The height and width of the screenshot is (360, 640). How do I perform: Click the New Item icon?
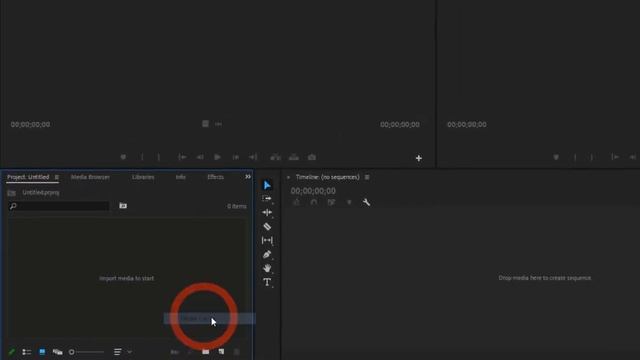(x=221, y=352)
